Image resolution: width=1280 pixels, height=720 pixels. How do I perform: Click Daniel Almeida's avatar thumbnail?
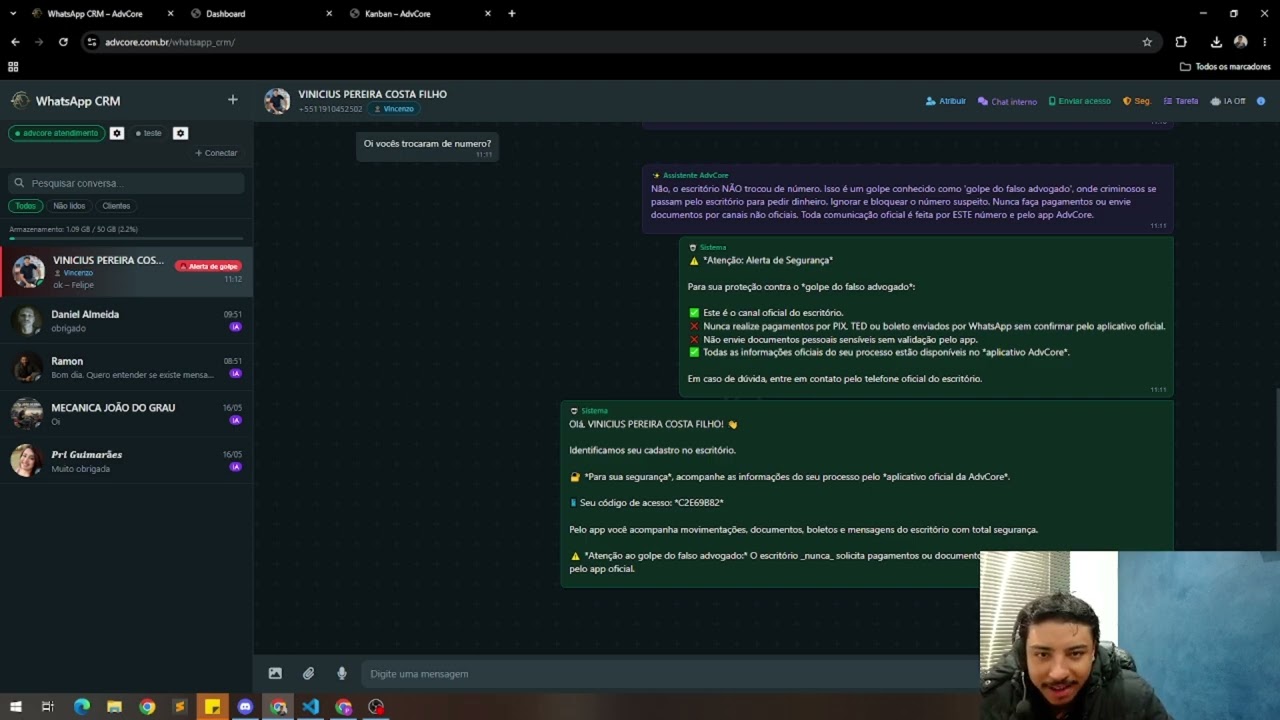(27, 320)
